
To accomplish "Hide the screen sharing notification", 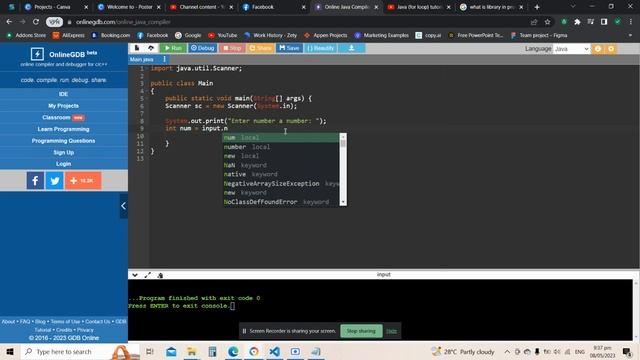I will pyautogui.click(x=391, y=331).
